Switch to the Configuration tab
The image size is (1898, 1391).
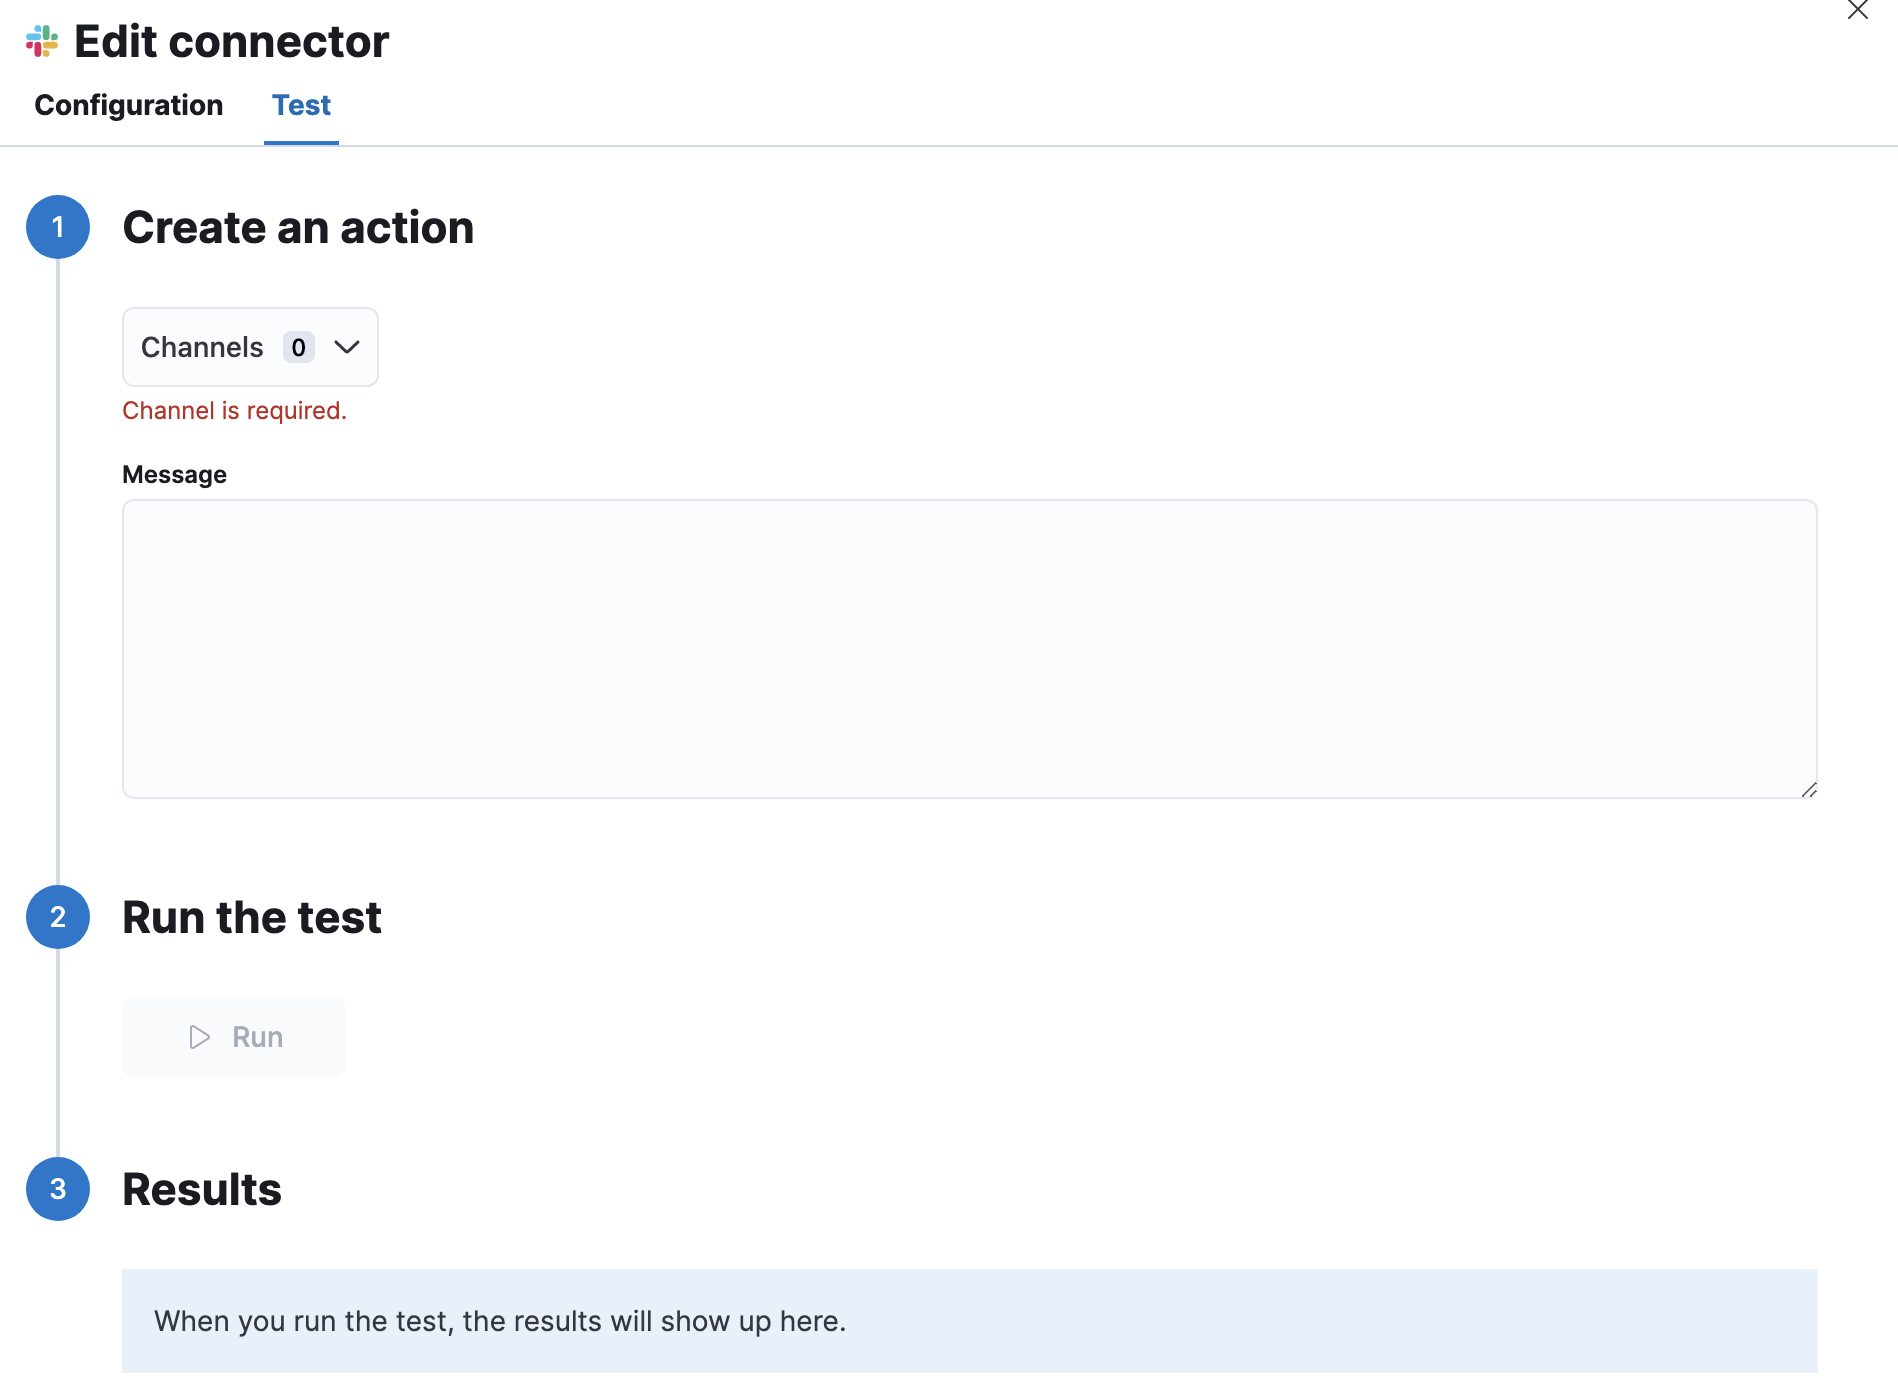click(128, 105)
